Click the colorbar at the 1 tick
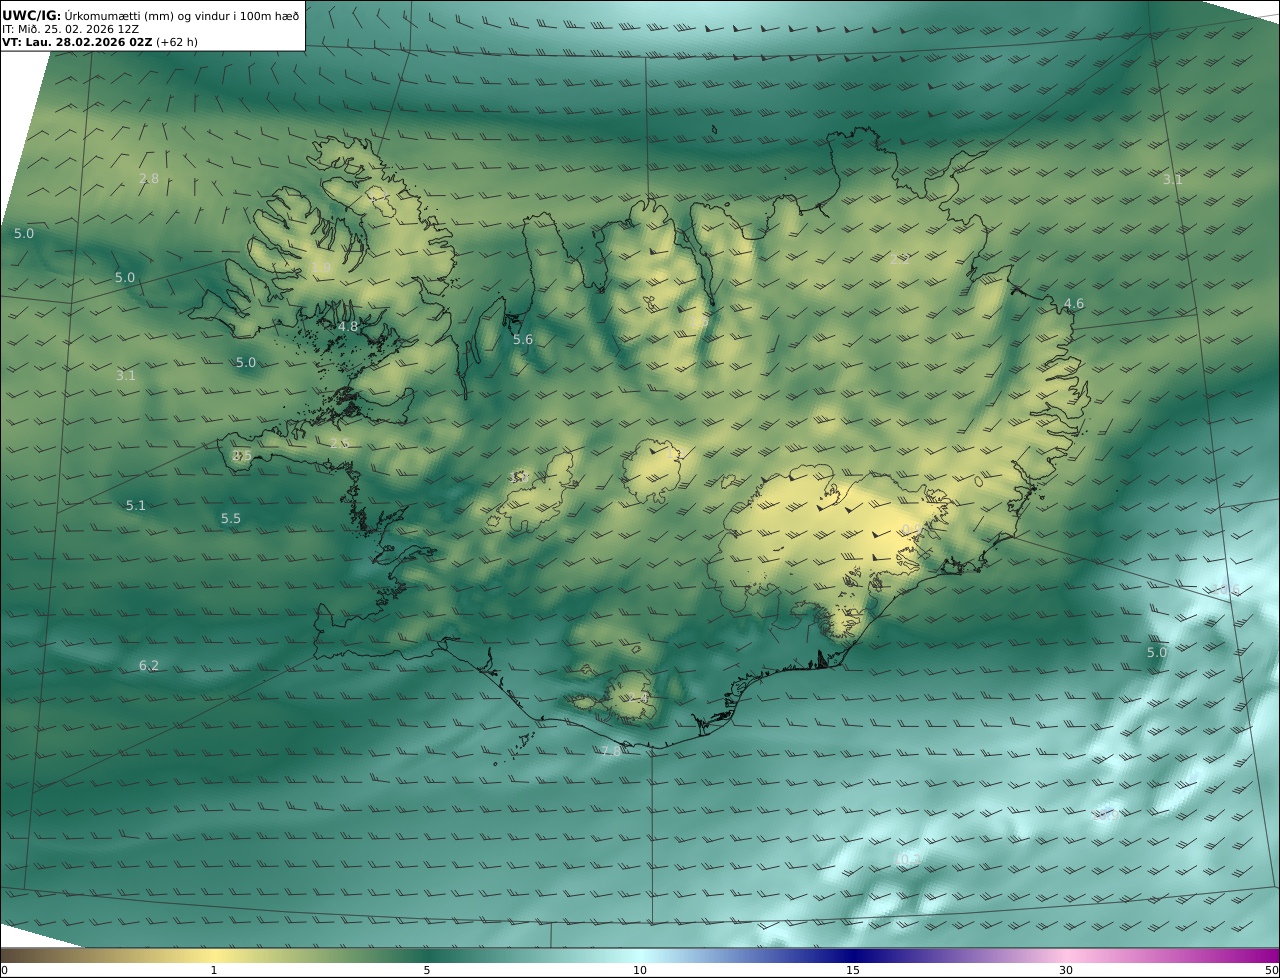Image resolution: width=1280 pixels, height=978 pixels. pyautogui.click(x=213, y=956)
